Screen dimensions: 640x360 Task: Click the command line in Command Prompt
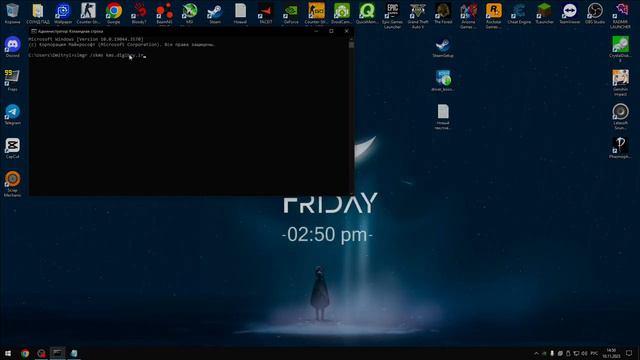tap(87, 55)
